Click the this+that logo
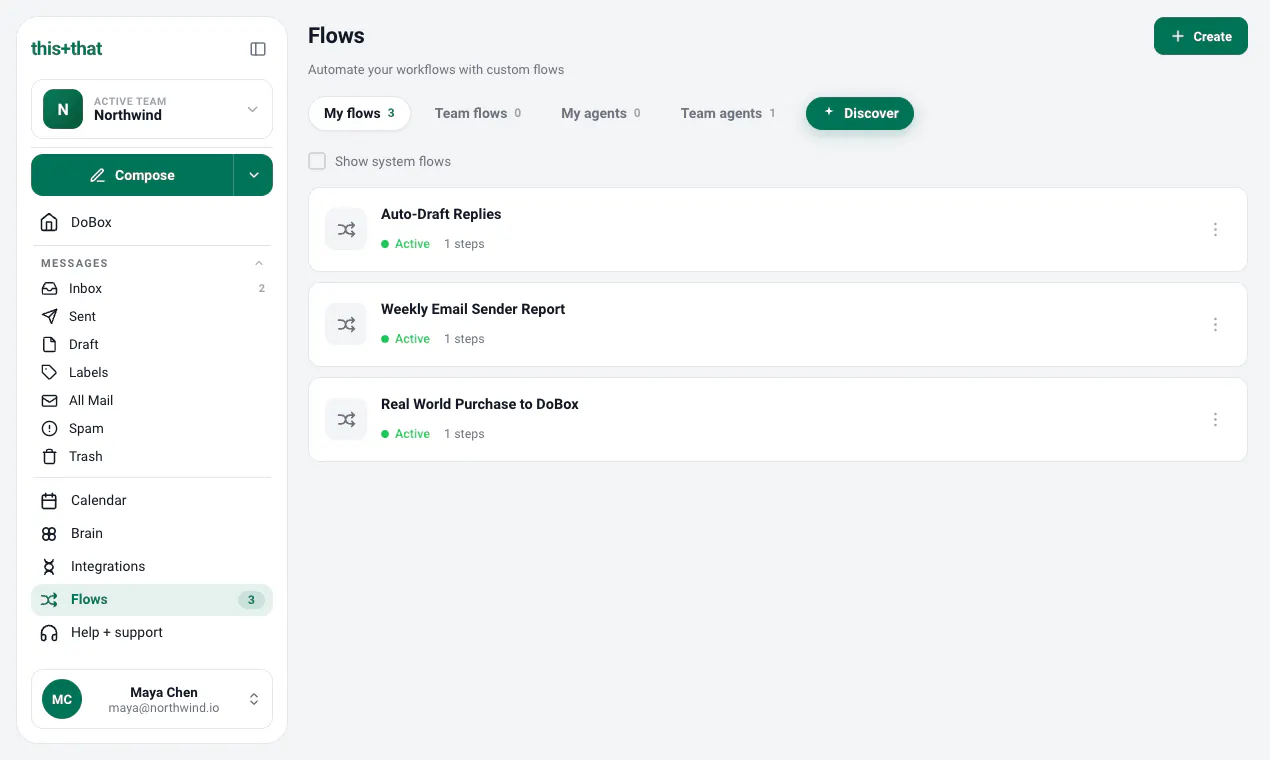This screenshot has height=760, width=1270. pyautogui.click(x=67, y=48)
